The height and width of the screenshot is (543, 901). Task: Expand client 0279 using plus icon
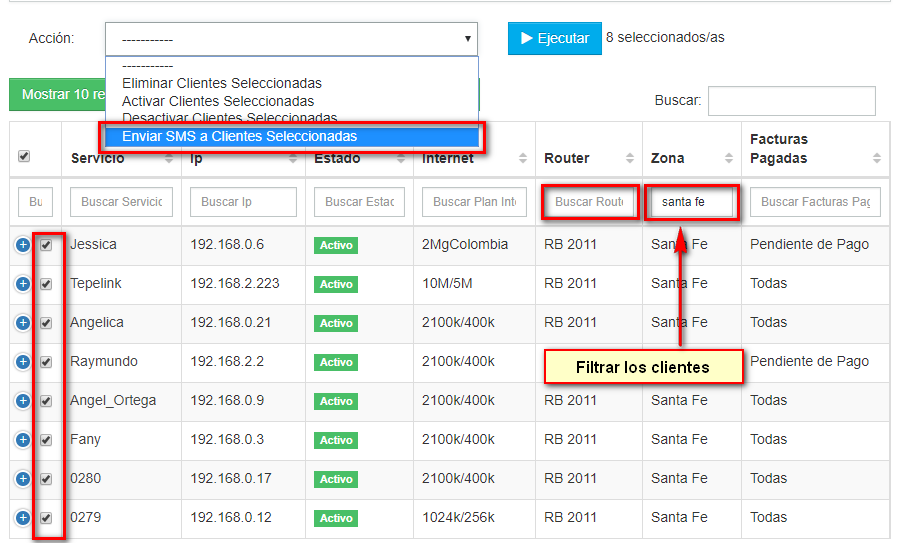point(23,518)
